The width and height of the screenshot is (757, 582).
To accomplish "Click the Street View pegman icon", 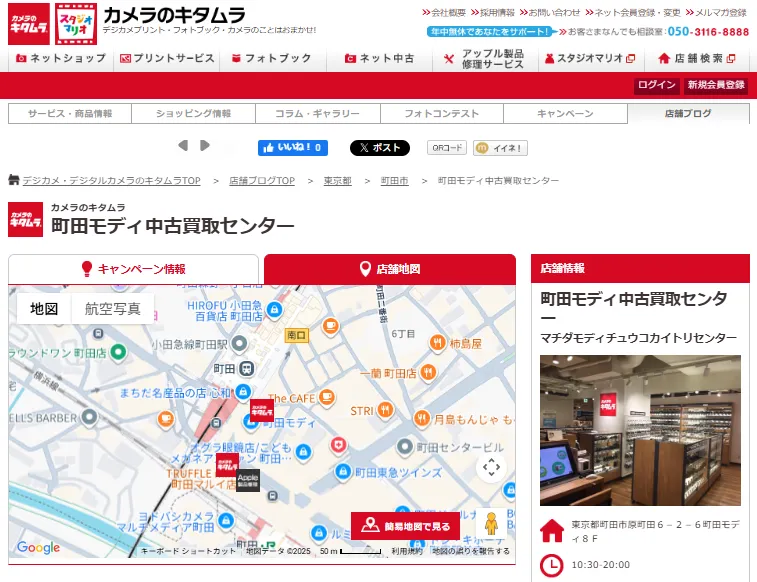I will (491, 523).
